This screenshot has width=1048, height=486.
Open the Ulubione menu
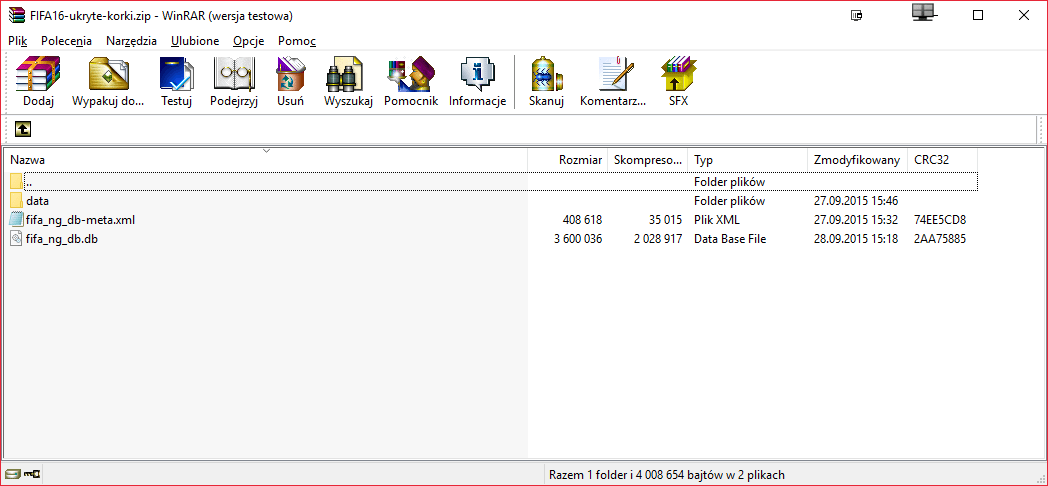[x=195, y=41]
